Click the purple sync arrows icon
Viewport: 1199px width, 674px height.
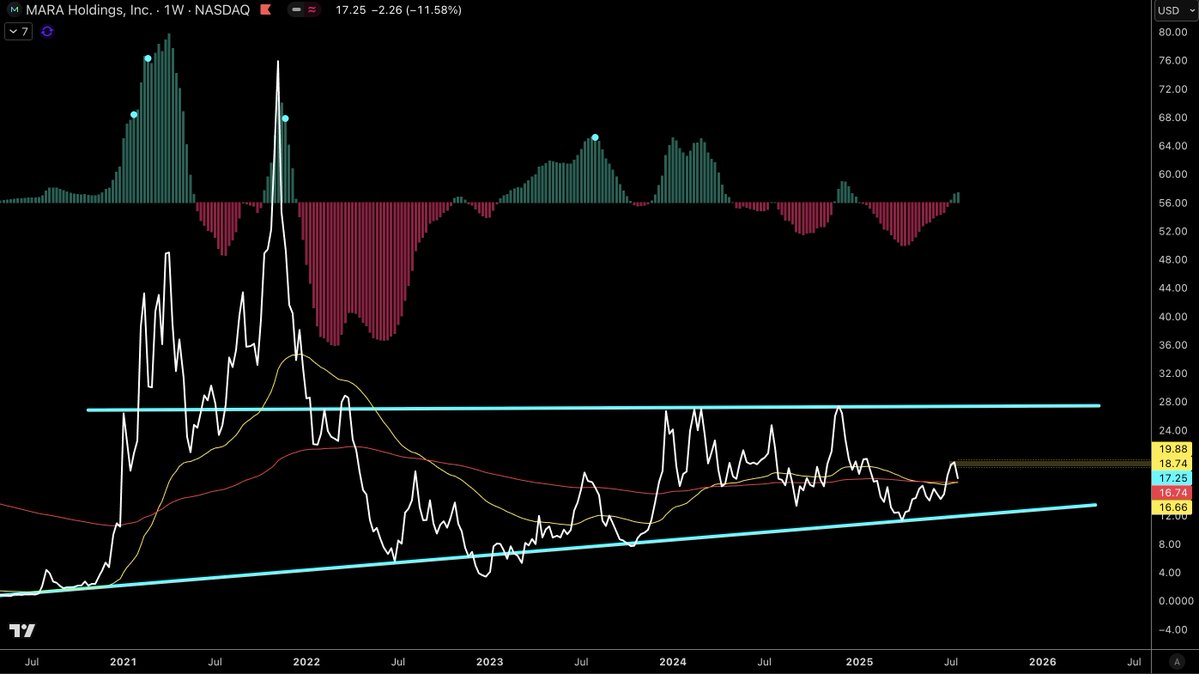click(x=47, y=31)
